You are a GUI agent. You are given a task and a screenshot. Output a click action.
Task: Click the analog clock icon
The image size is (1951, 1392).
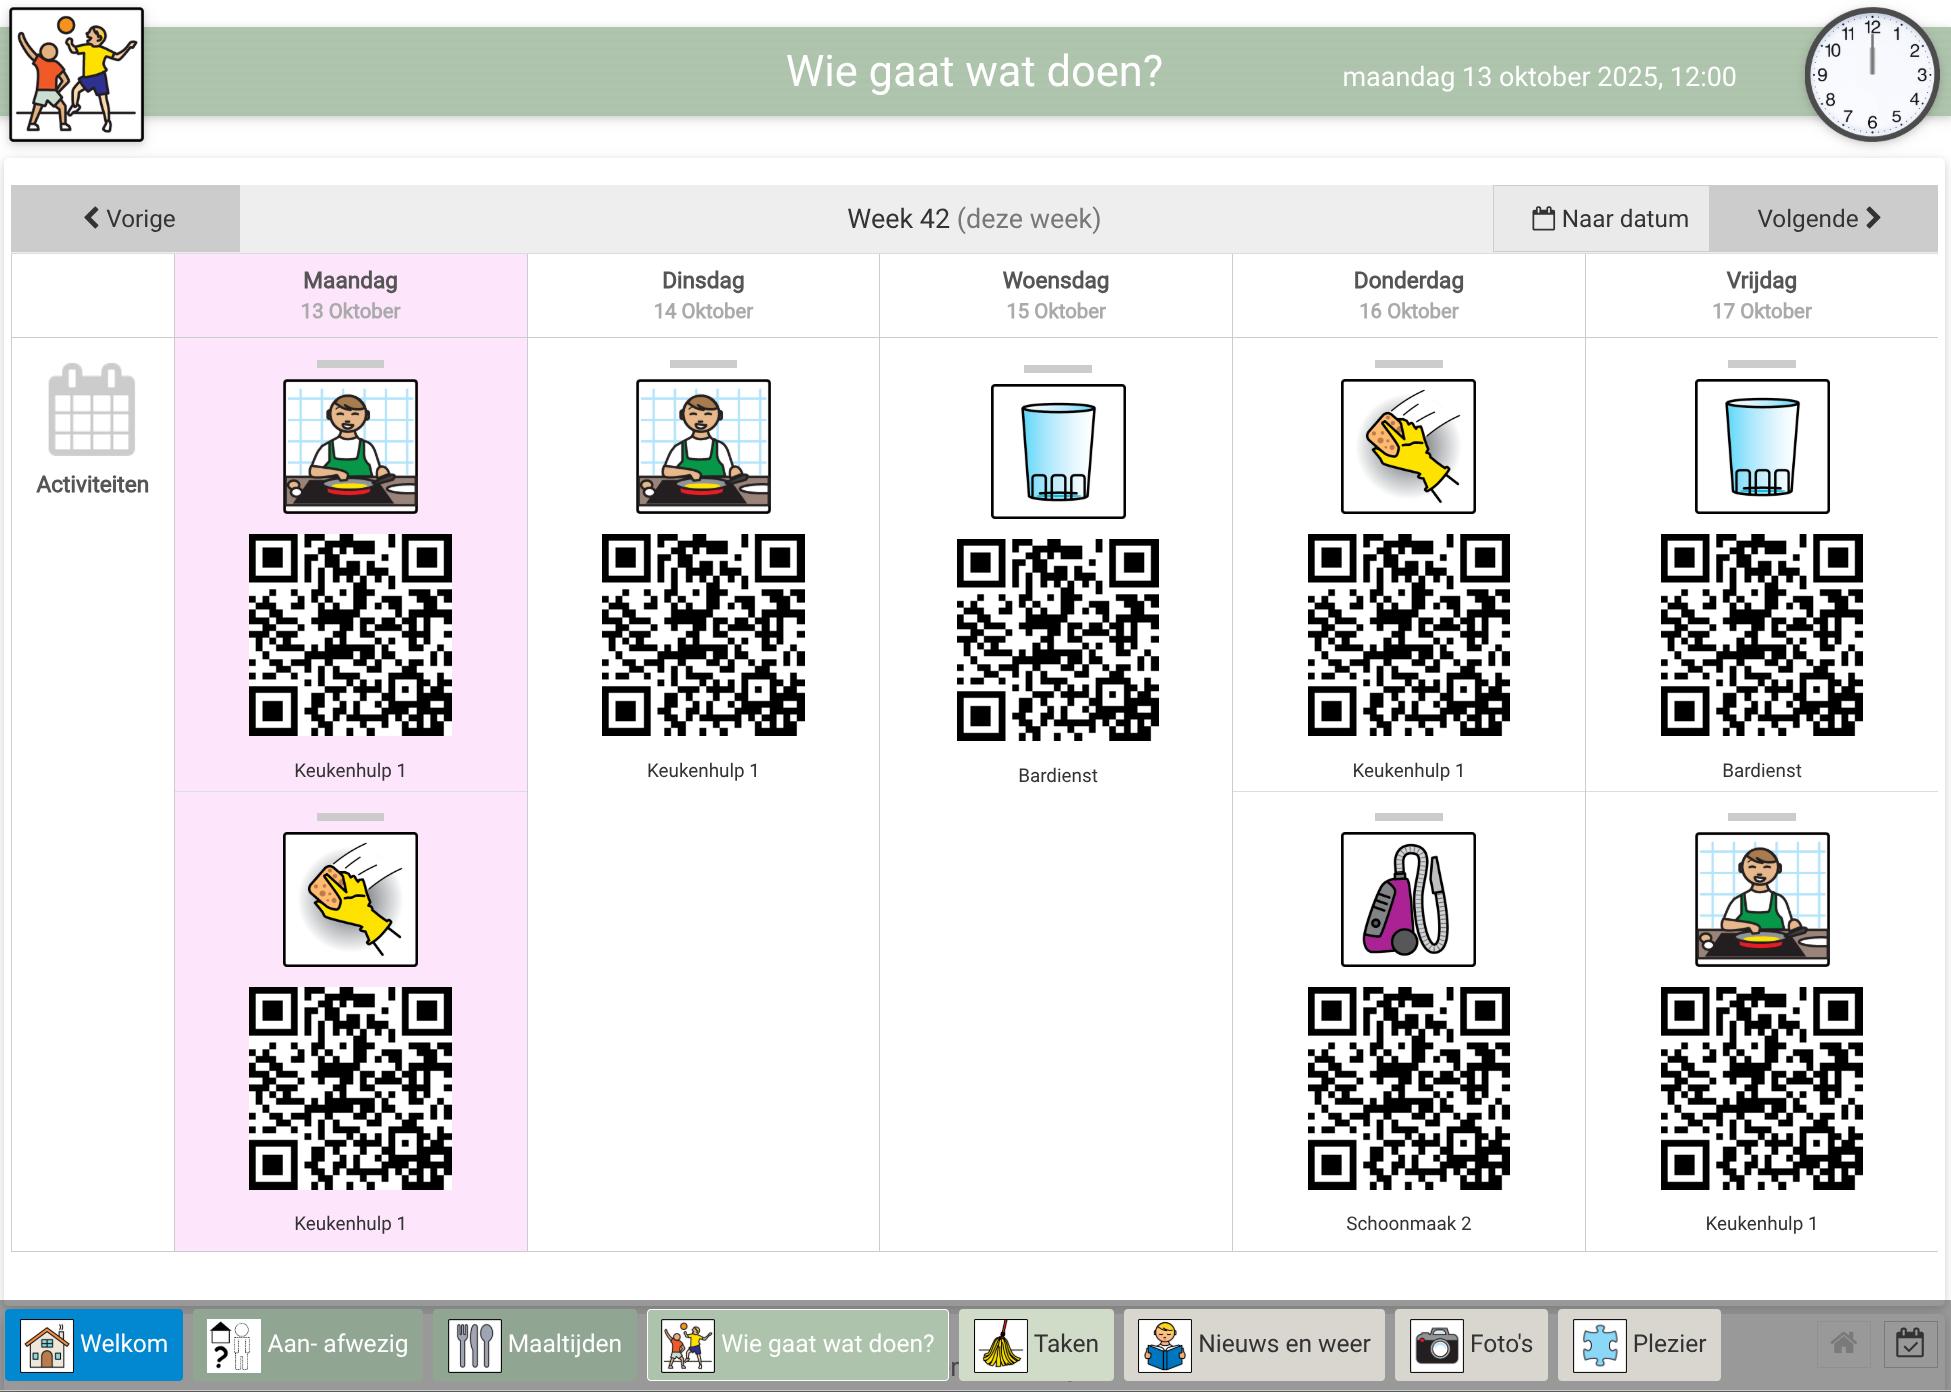pyautogui.click(x=1871, y=75)
